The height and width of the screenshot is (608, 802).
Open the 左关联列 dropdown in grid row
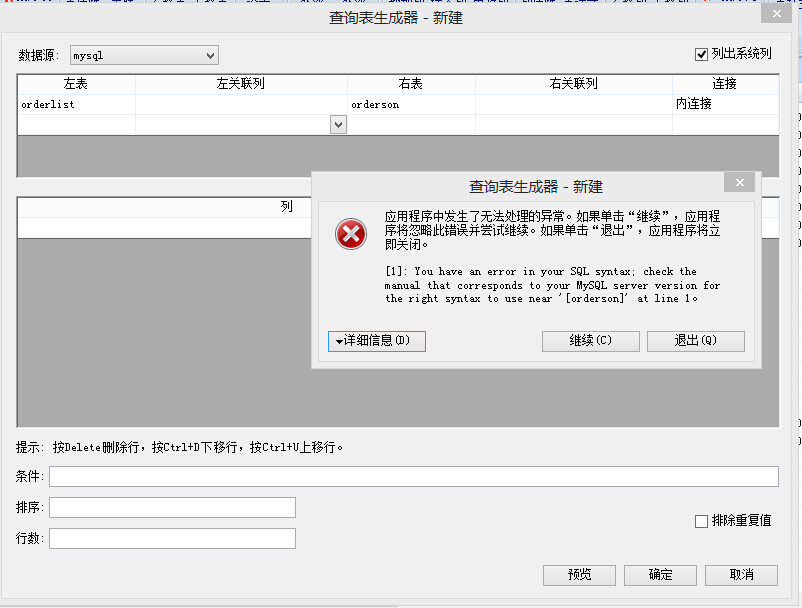pyautogui.click(x=338, y=124)
